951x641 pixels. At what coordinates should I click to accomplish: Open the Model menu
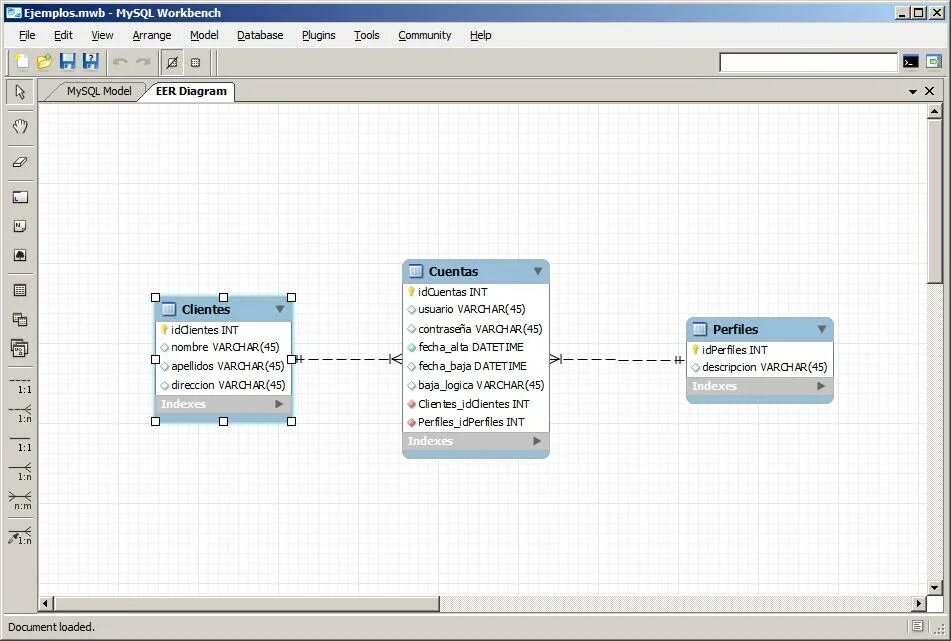(x=204, y=35)
